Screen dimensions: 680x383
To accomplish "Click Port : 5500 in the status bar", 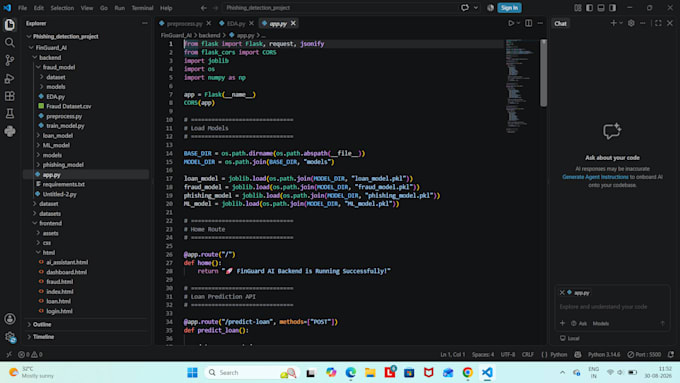I will click(644, 354).
